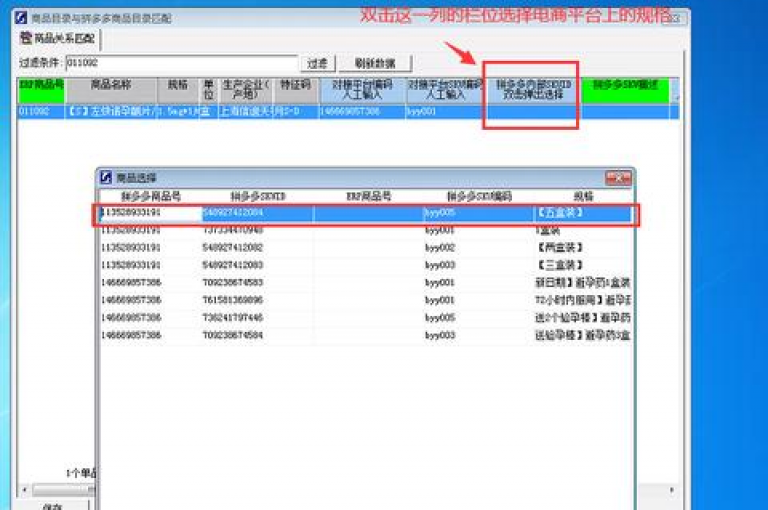Select SKUID T09238674584 in the dialog list

pyautogui.click(x=258, y=336)
